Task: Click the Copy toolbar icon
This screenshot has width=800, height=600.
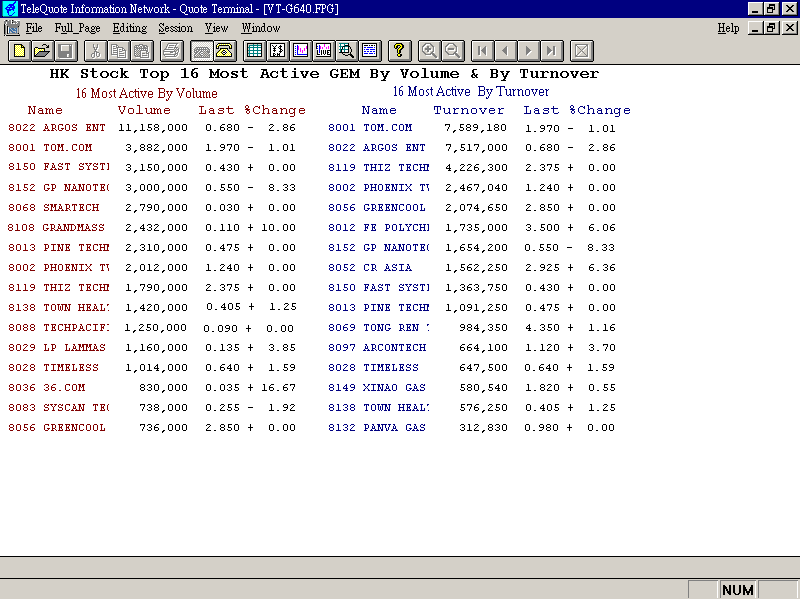Action: pos(118,51)
